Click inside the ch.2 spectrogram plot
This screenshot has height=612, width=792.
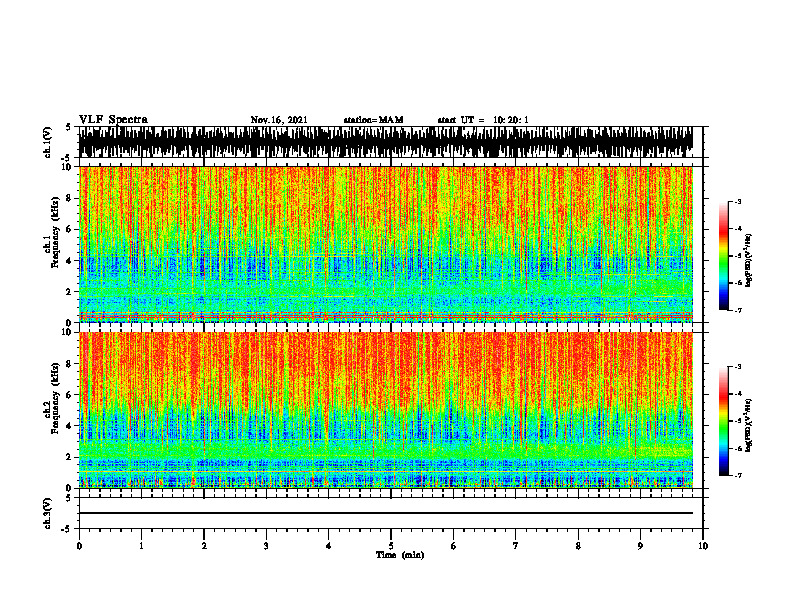[386, 410]
